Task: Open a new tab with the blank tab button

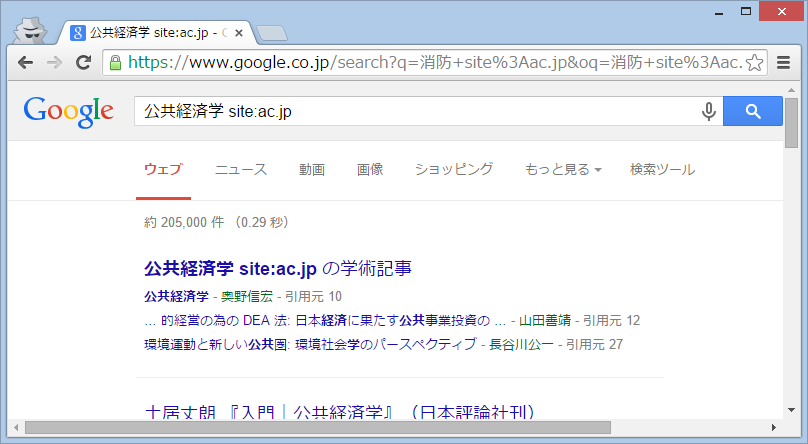Action: tap(272, 33)
